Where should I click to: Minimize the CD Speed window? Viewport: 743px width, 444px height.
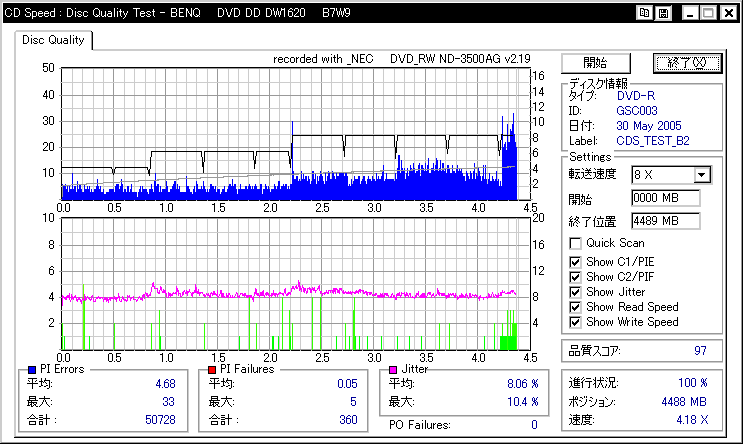pyautogui.click(x=690, y=13)
